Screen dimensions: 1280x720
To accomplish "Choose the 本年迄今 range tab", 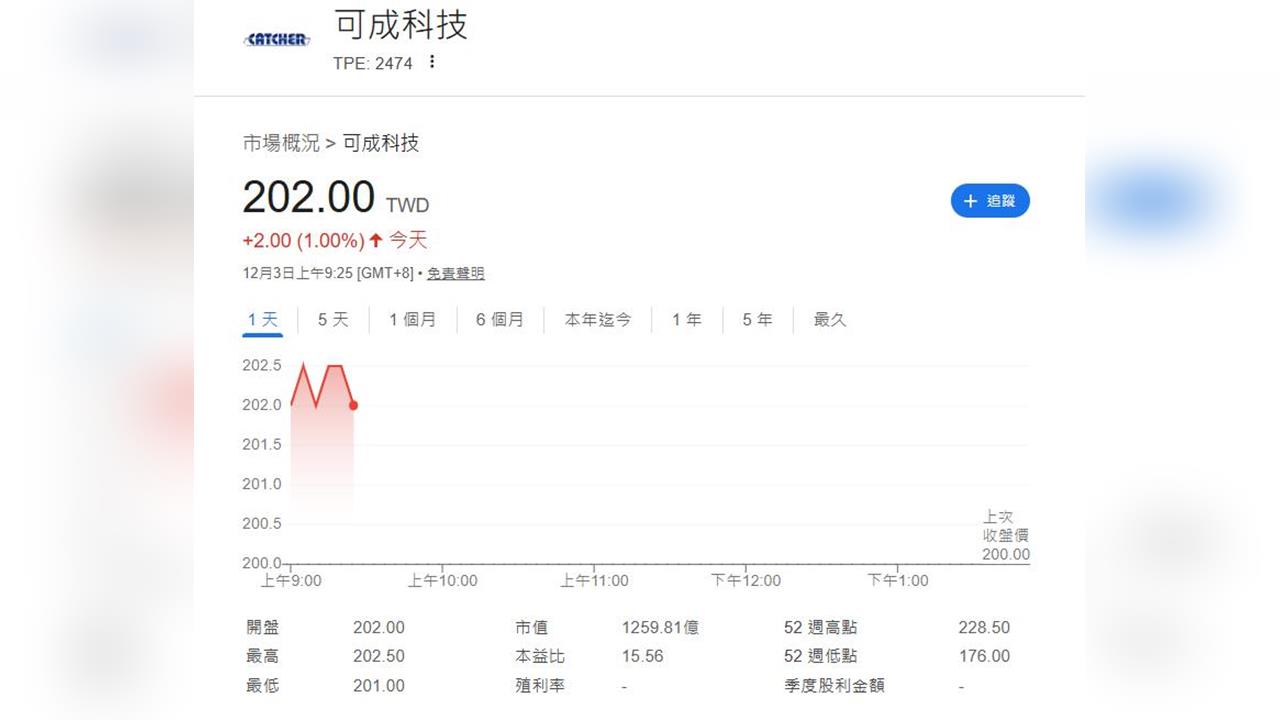I will pyautogui.click(x=597, y=319).
